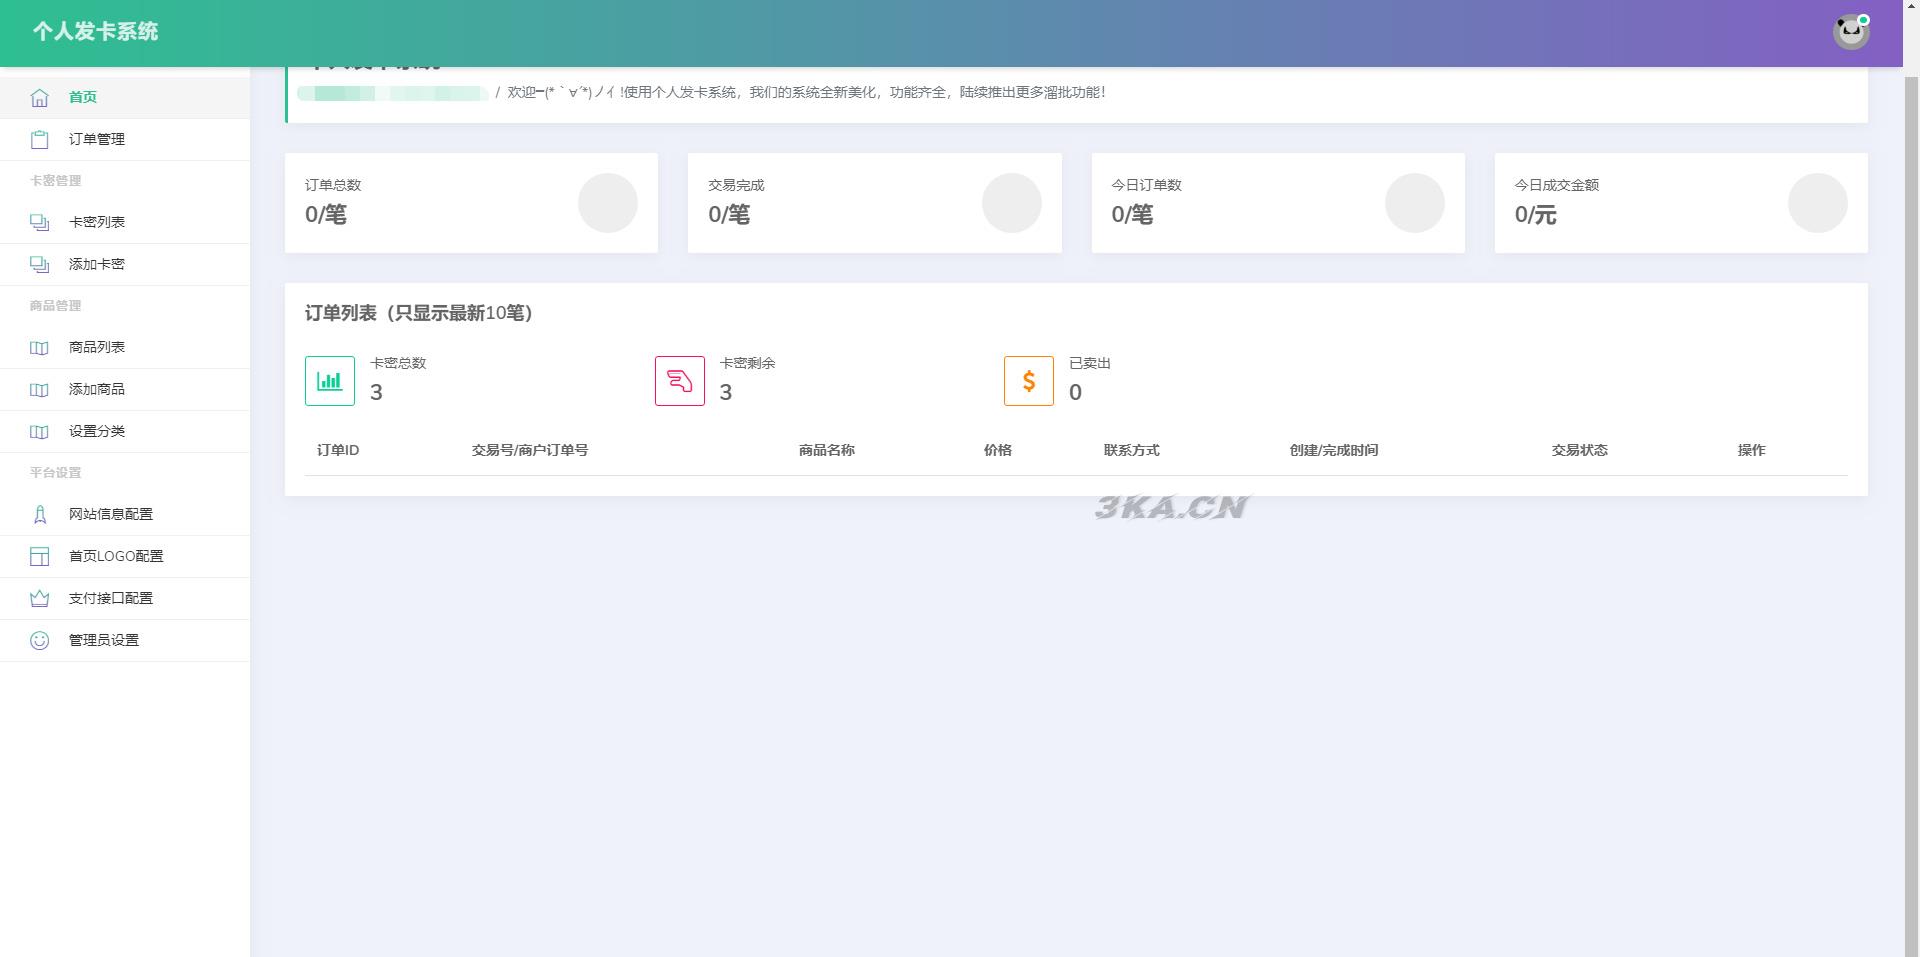Click the crown icon beside 支付接口配置
Image resolution: width=1920 pixels, height=957 pixels.
pos(39,598)
